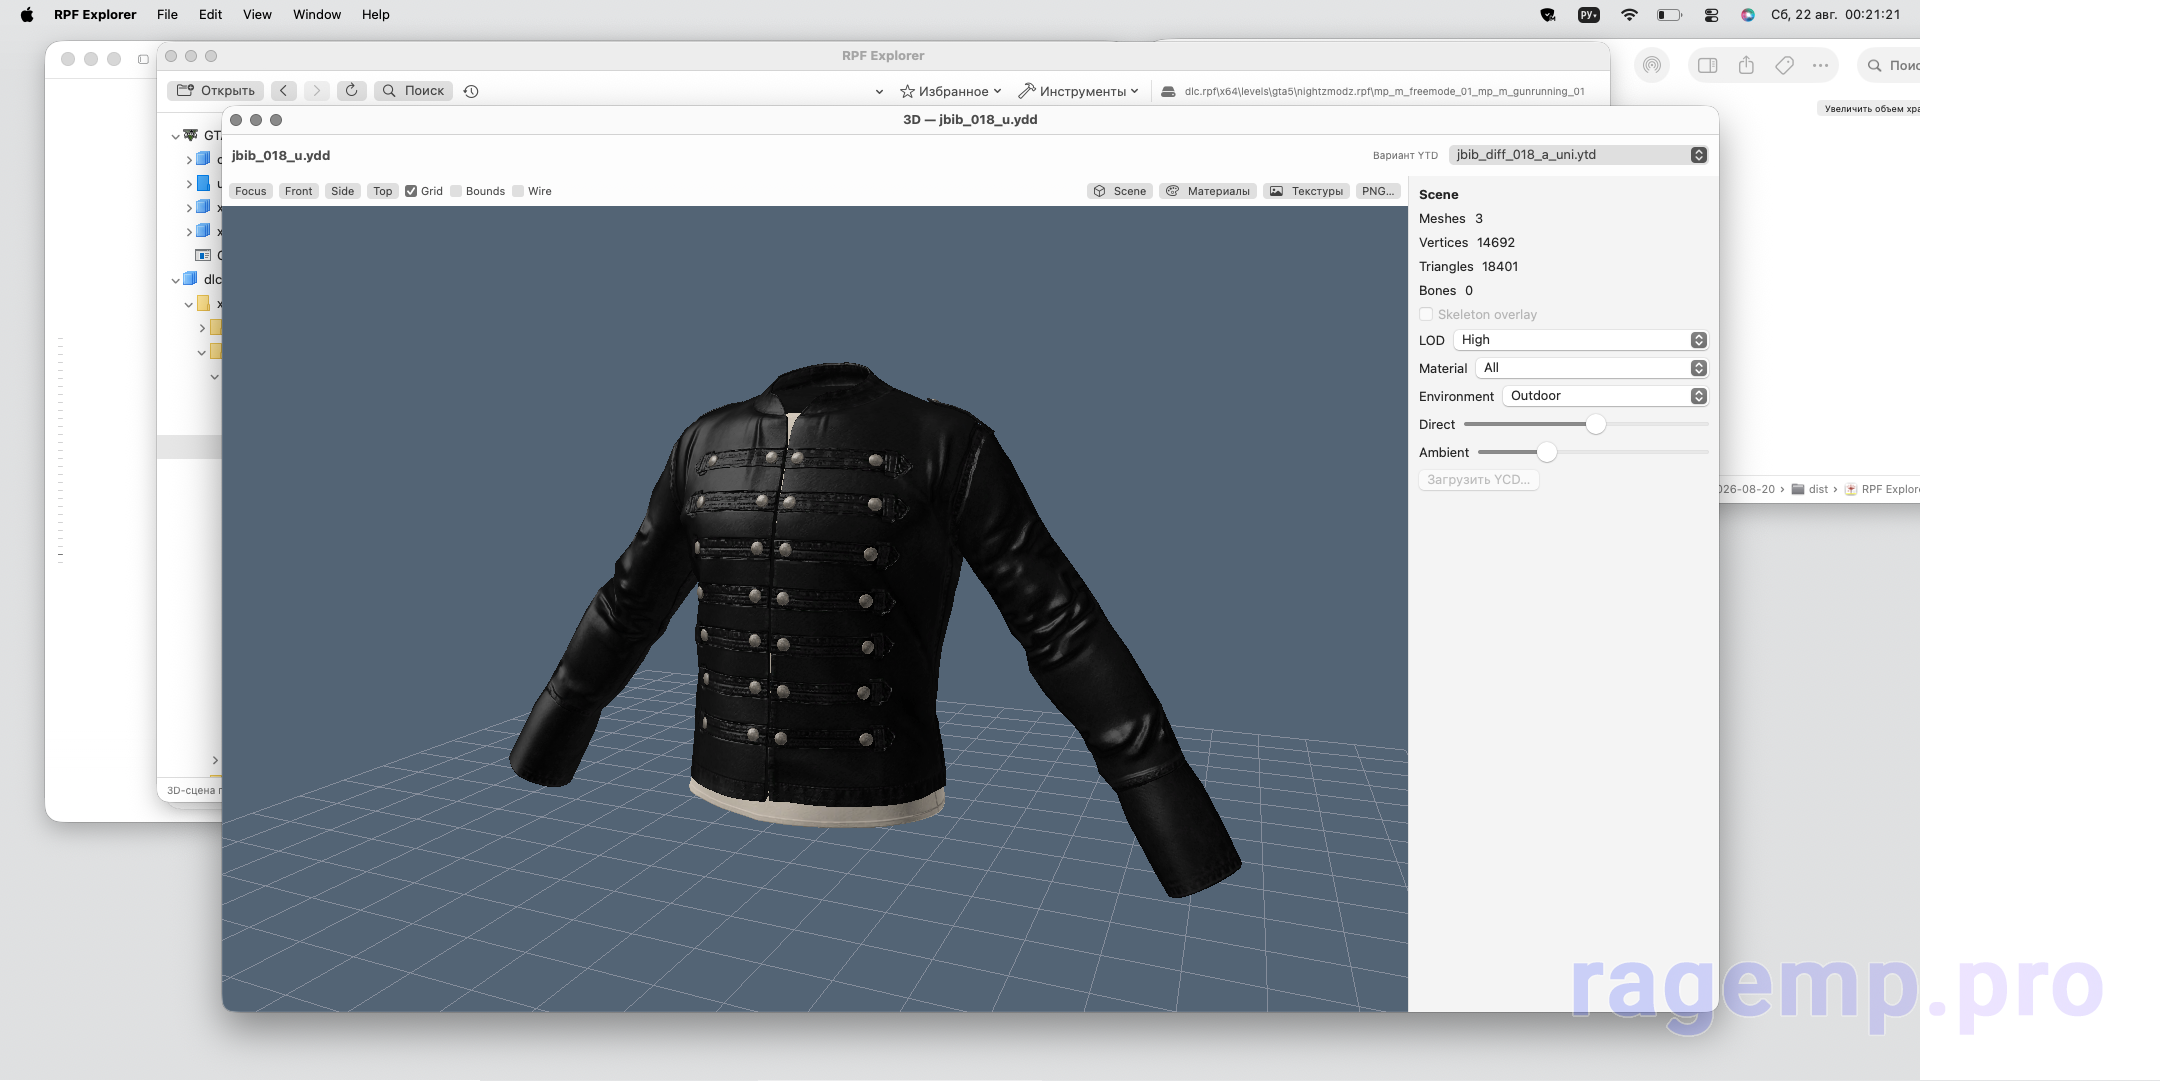Open the Apple menu
This screenshot has height=1081, width=2160.
27,15
